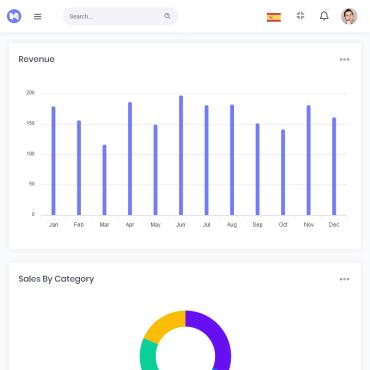Viewport: 370px width, 370px height.
Task: Focus the Search input field
Action: pos(120,16)
